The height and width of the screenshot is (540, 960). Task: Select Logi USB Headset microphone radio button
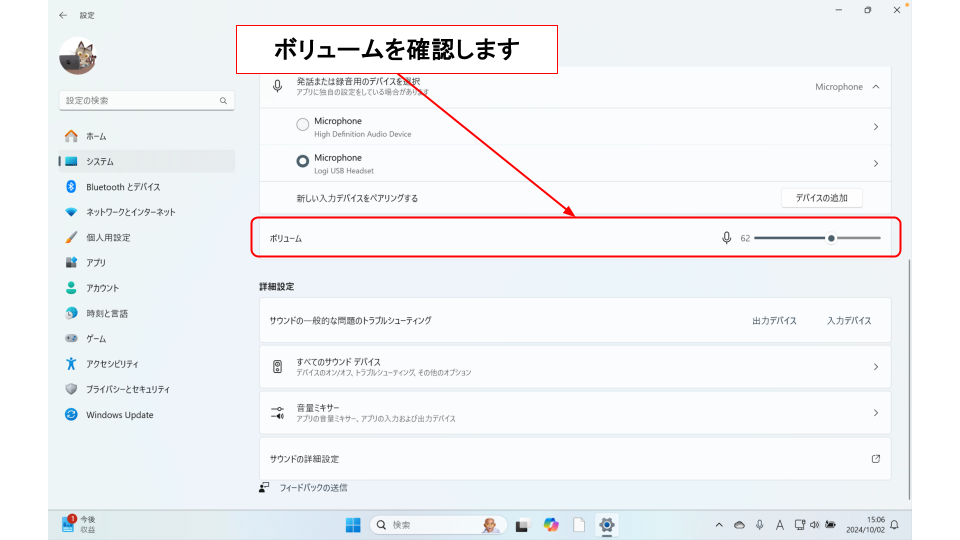pyautogui.click(x=303, y=161)
